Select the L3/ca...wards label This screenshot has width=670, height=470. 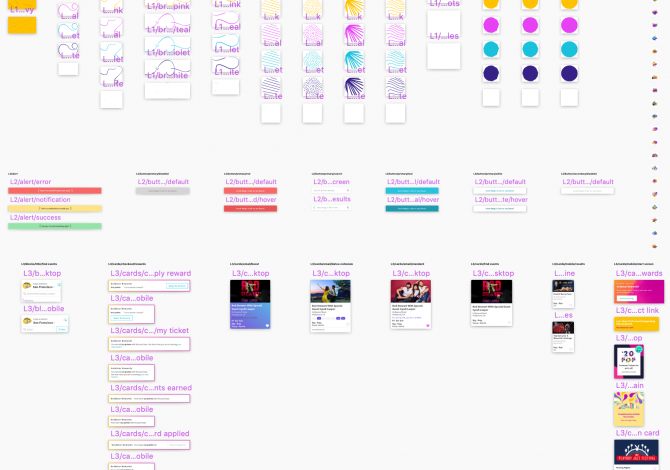(639, 273)
